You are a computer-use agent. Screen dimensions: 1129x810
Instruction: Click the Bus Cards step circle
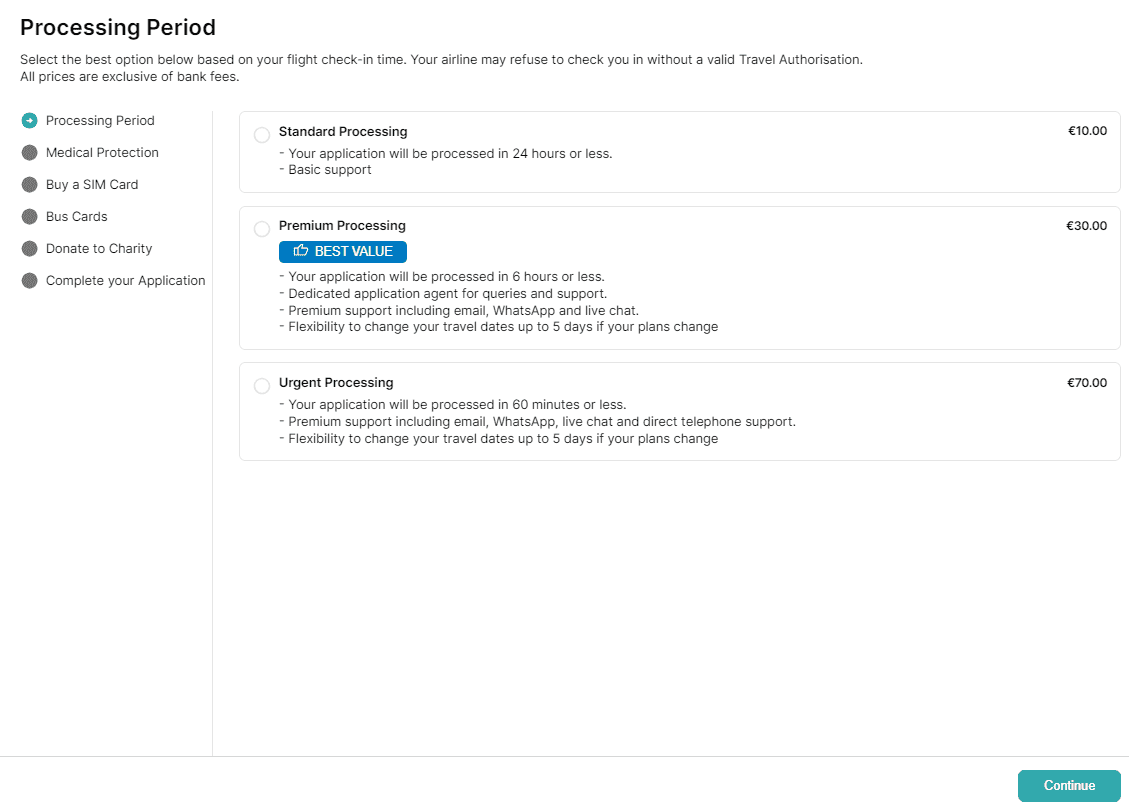tap(29, 217)
